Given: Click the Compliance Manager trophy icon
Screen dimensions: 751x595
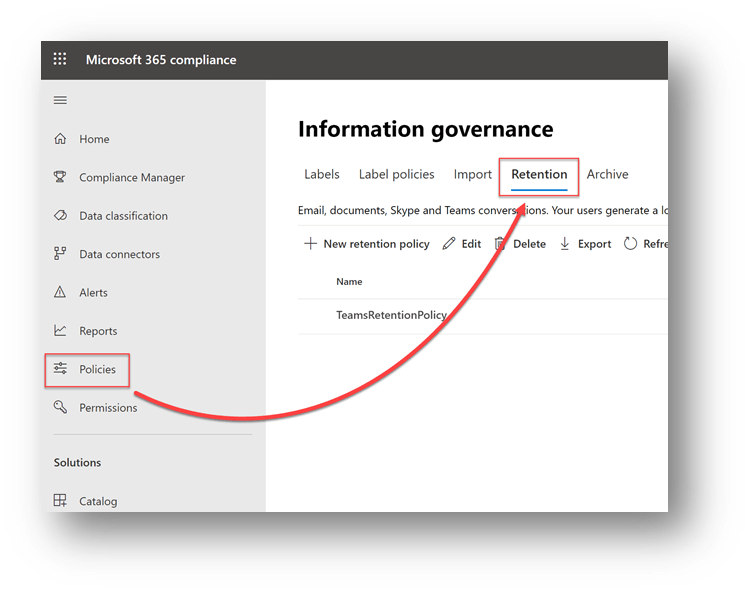Looking at the screenshot, I should [x=60, y=177].
